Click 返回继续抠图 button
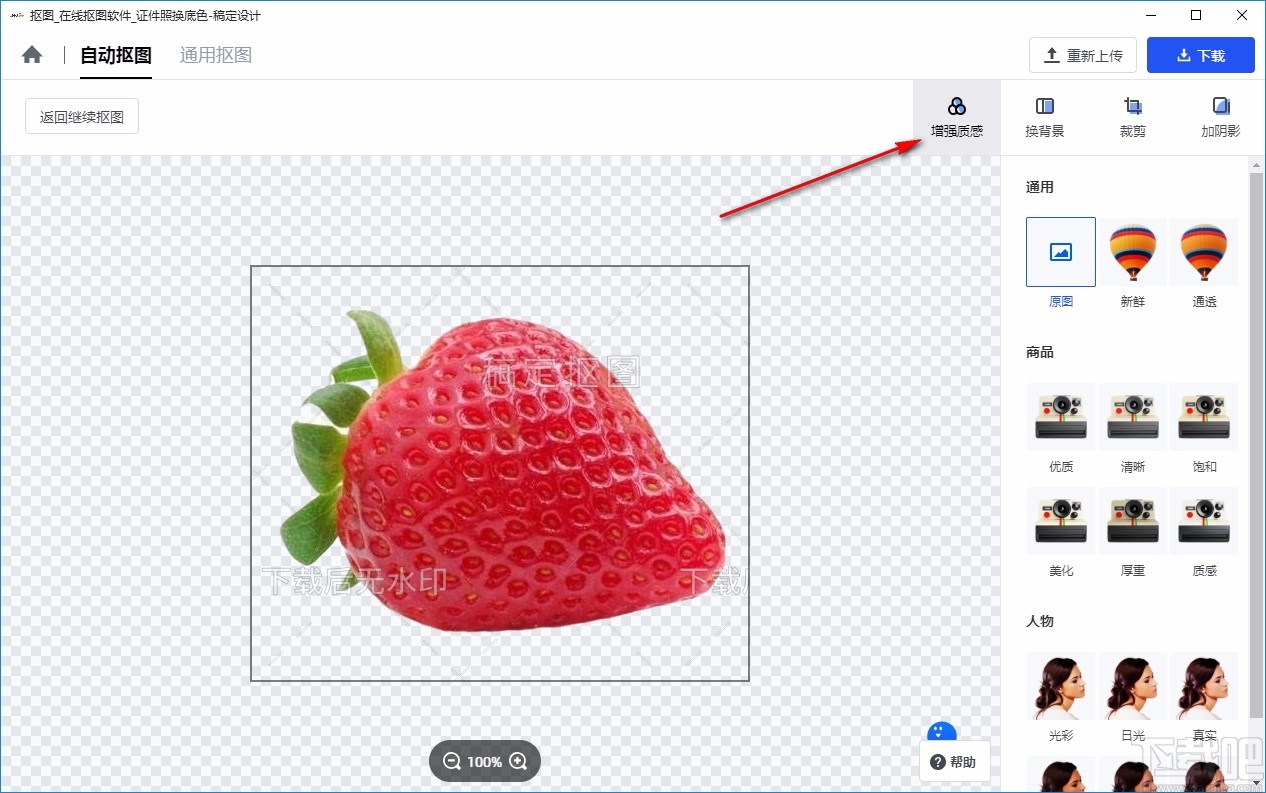The image size is (1266, 793). pyautogui.click(x=82, y=116)
